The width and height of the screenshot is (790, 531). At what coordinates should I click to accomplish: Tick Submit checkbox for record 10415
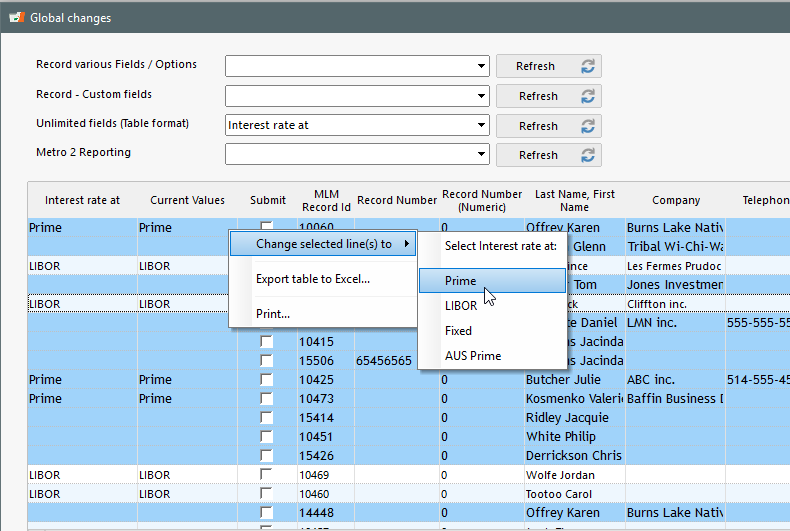266,342
